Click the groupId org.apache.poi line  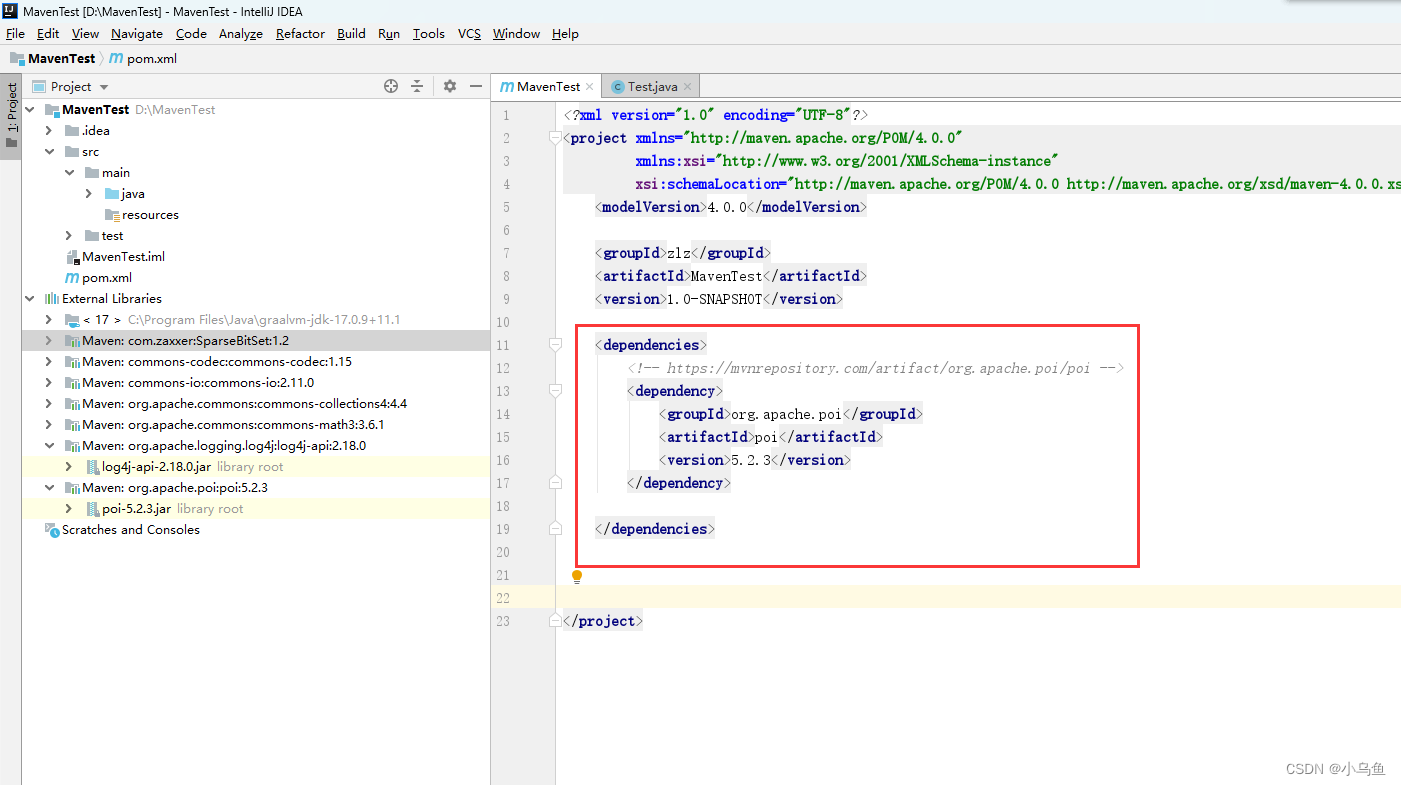pos(791,414)
